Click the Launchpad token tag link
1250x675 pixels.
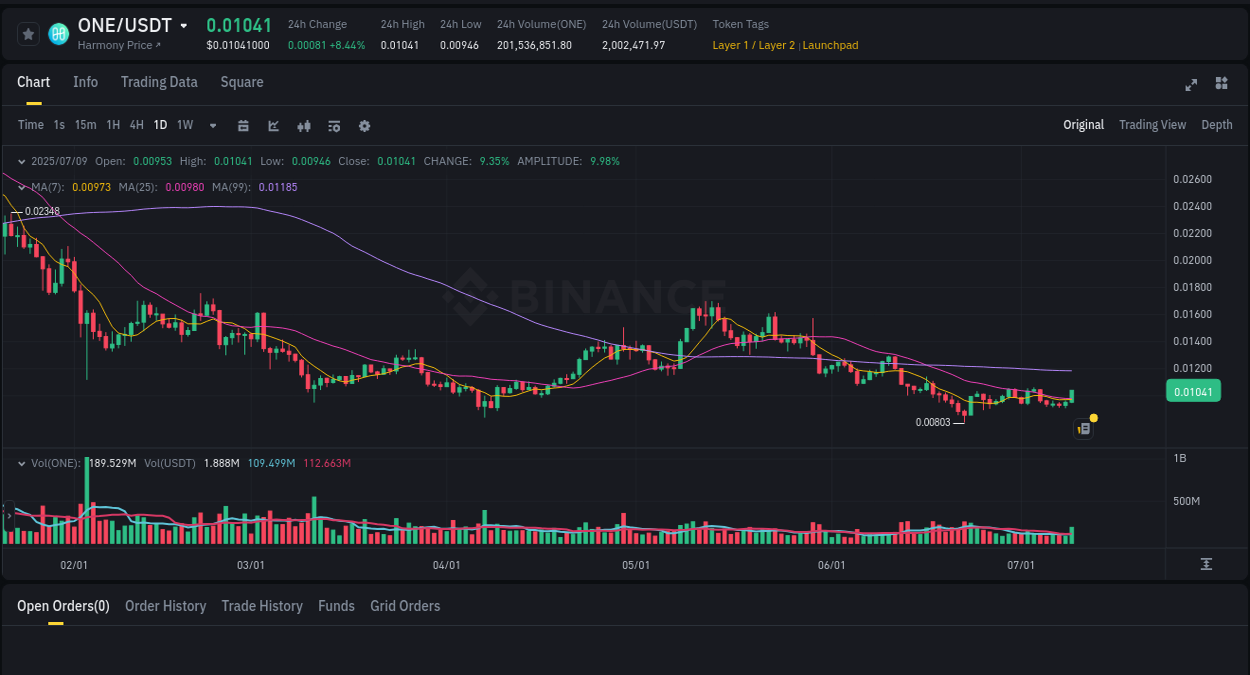click(x=830, y=45)
